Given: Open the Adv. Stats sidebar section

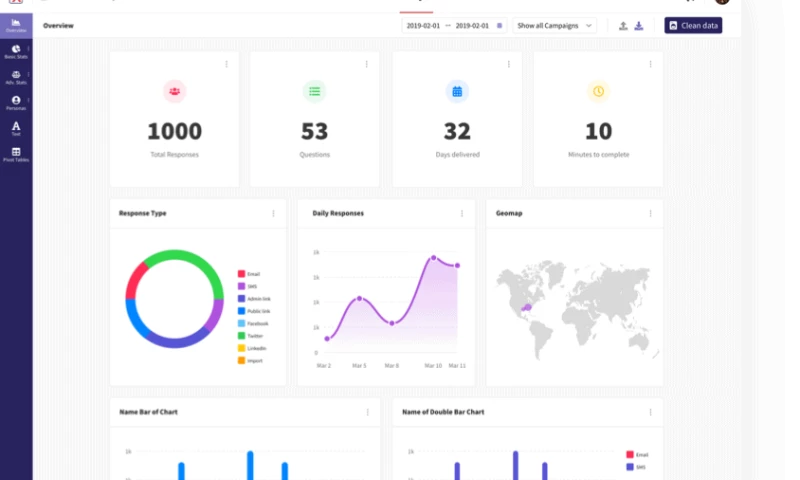Looking at the screenshot, I should [16, 77].
